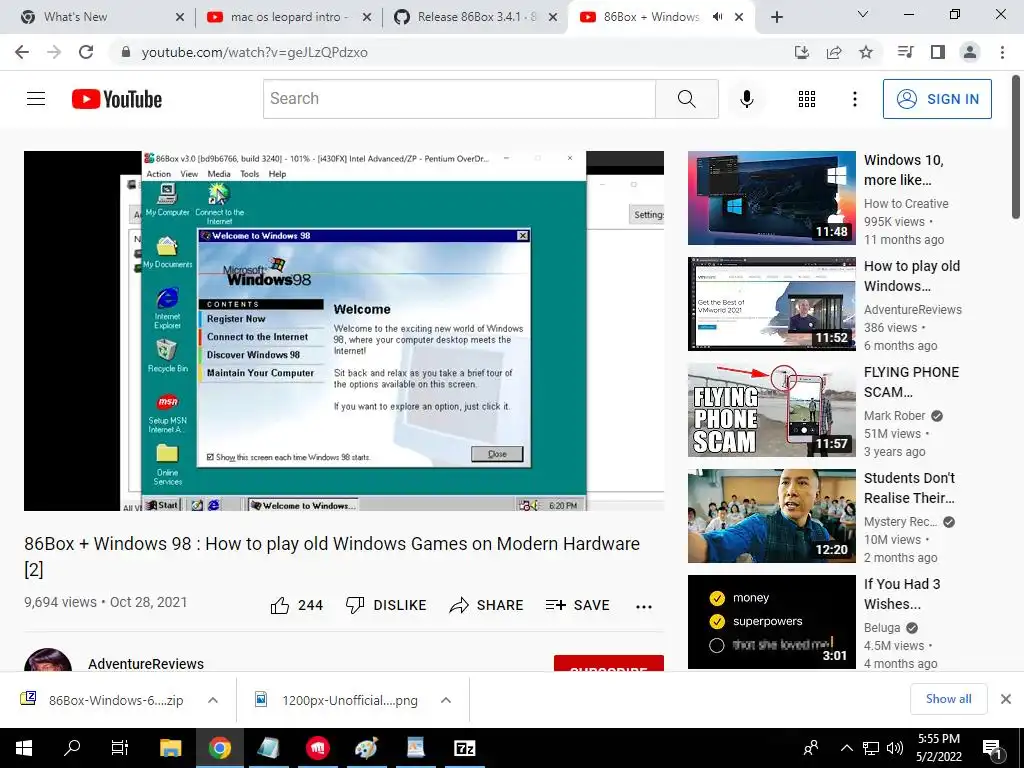
Task: Go to YouTube home via logo
Action: click(117, 99)
